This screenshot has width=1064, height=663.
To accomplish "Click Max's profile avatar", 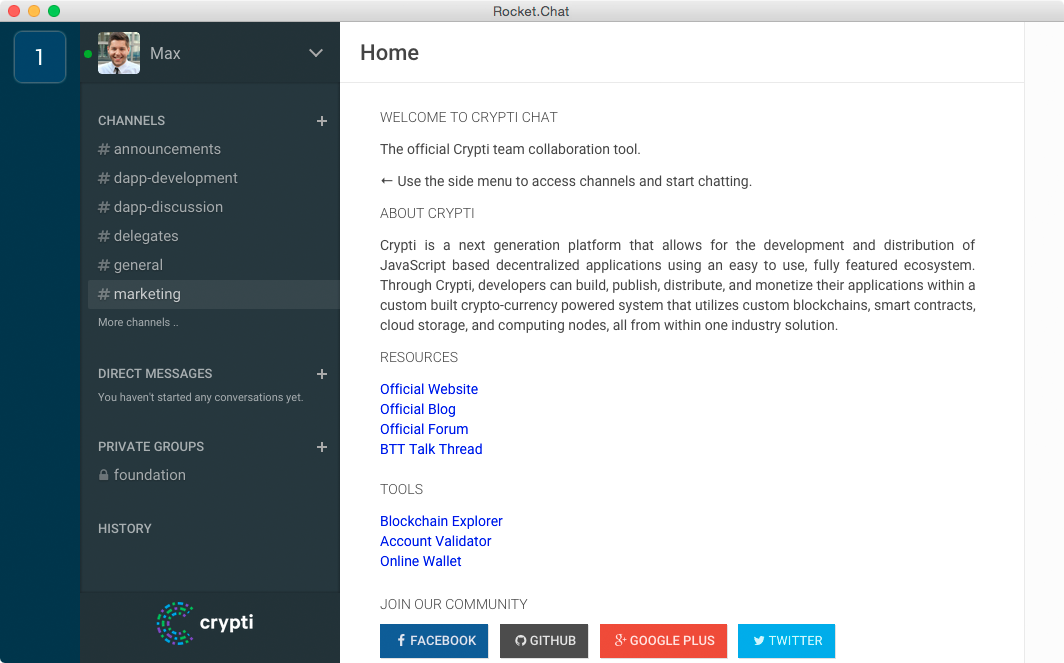I will 119,53.
